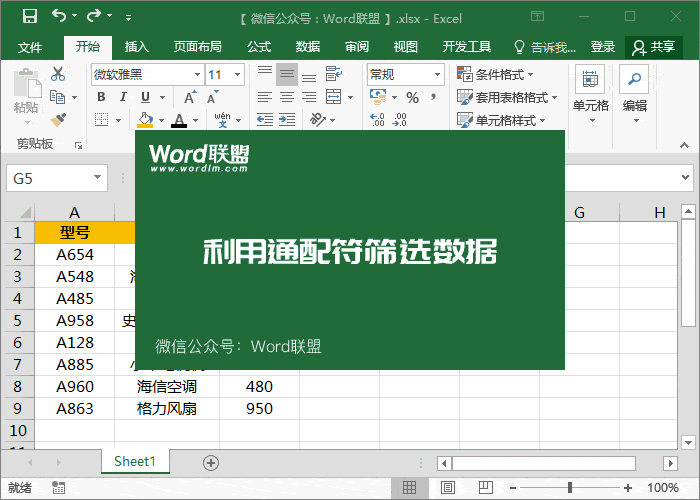Image resolution: width=700 pixels, height=500 pixels.
Task: Apply the yellow fill color bucket
Action: click(x=145, y=120)
